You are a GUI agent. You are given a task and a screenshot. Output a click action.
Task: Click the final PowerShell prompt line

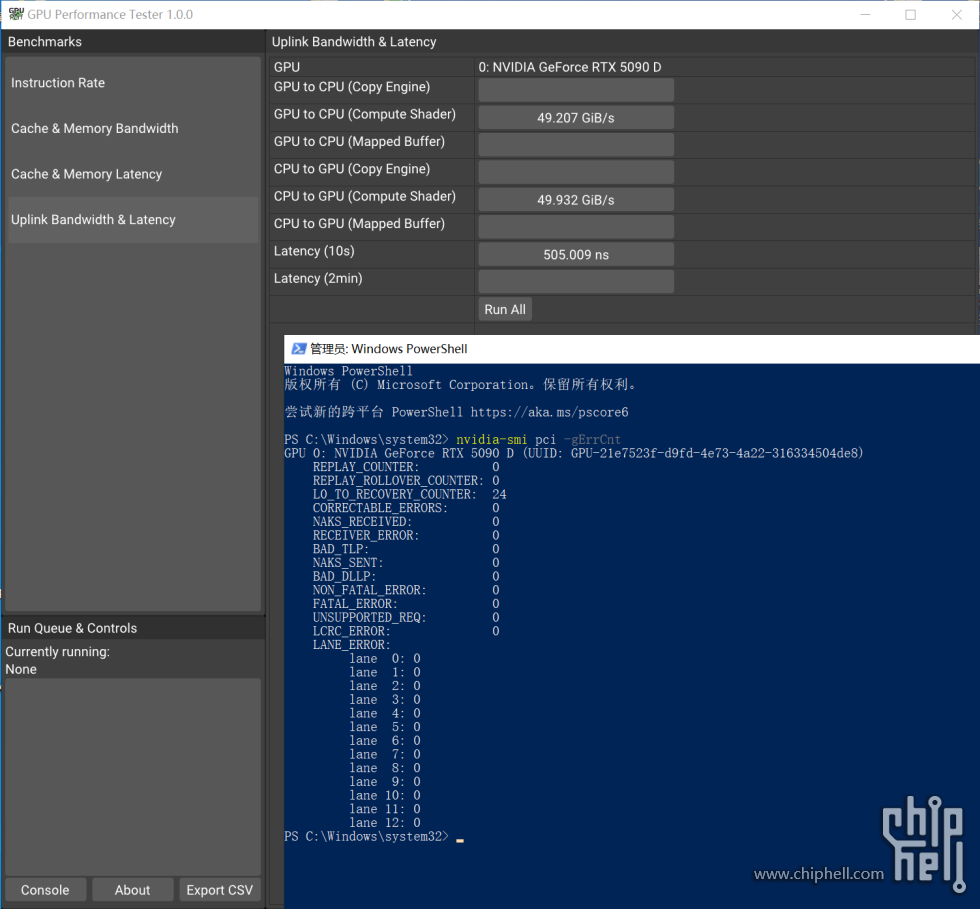point(374,836)
